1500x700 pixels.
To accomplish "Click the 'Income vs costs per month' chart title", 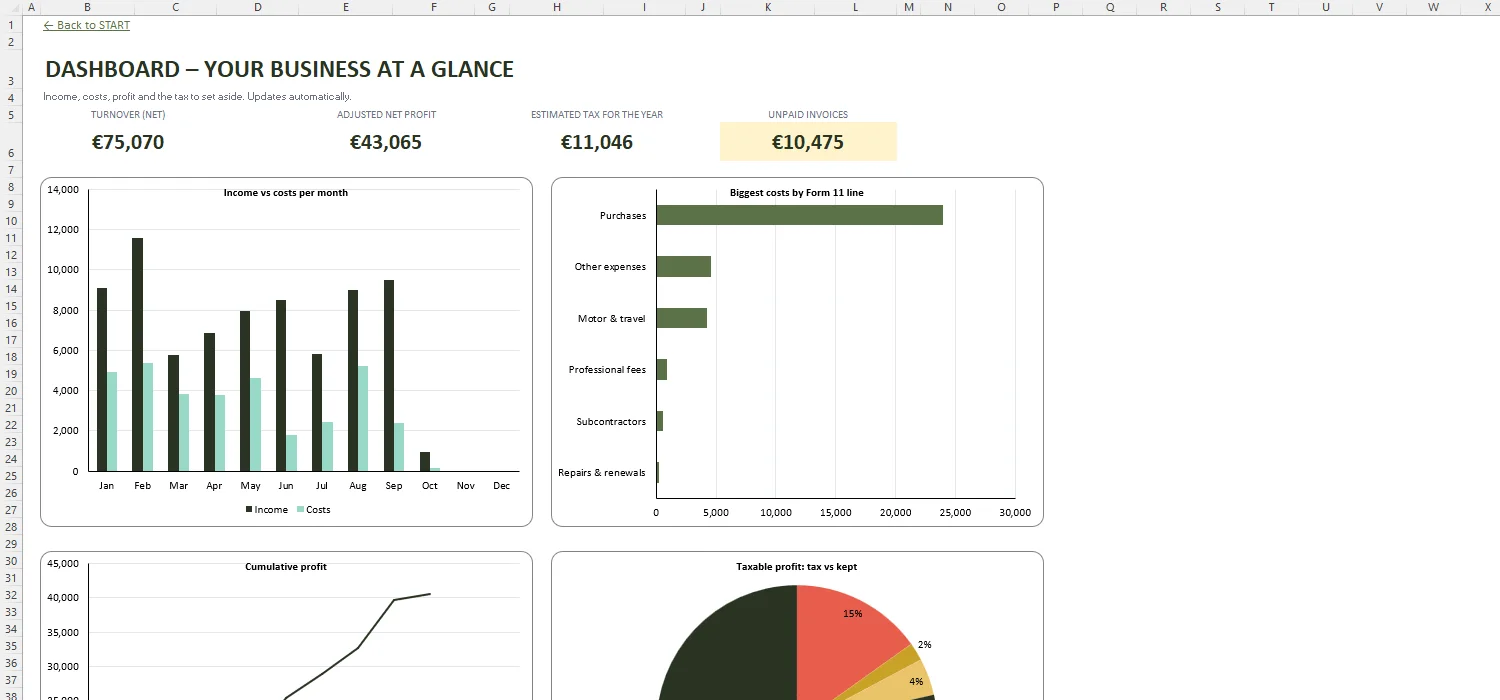I will pos(286,192).
